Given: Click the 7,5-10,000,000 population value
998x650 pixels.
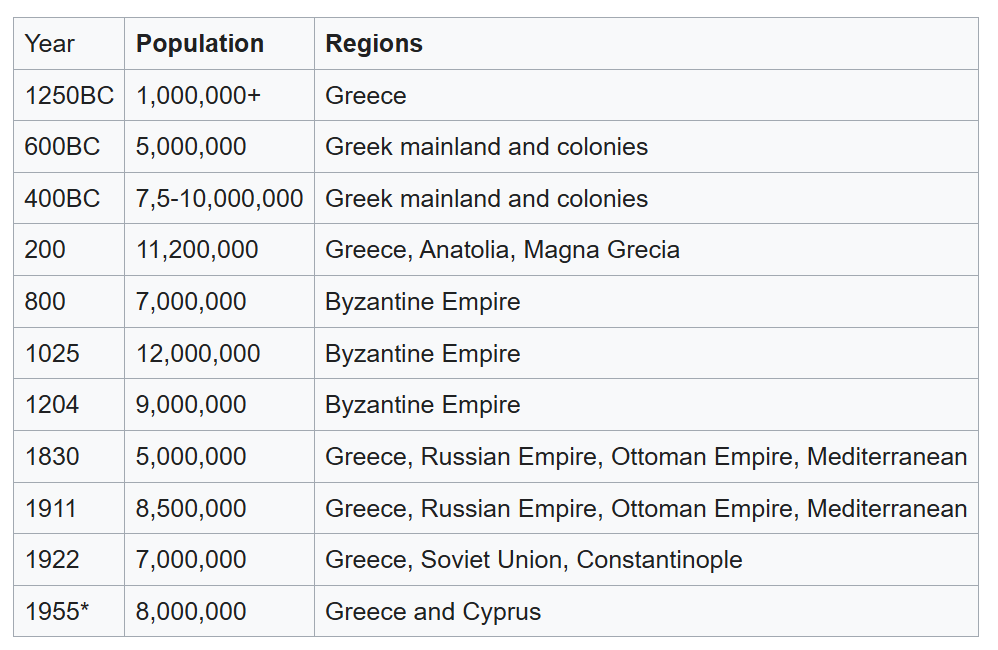Looking at the screenshot, I should [219, 199].
